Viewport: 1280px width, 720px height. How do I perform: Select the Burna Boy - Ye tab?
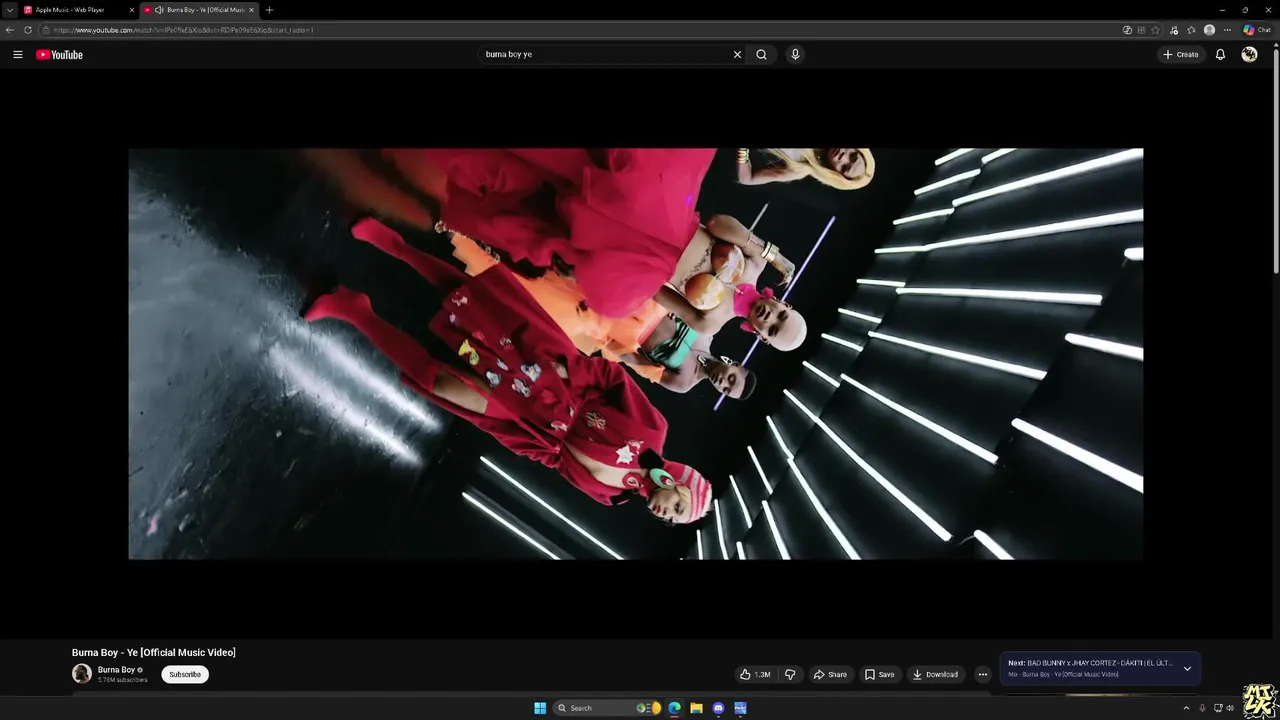[198, 10]
